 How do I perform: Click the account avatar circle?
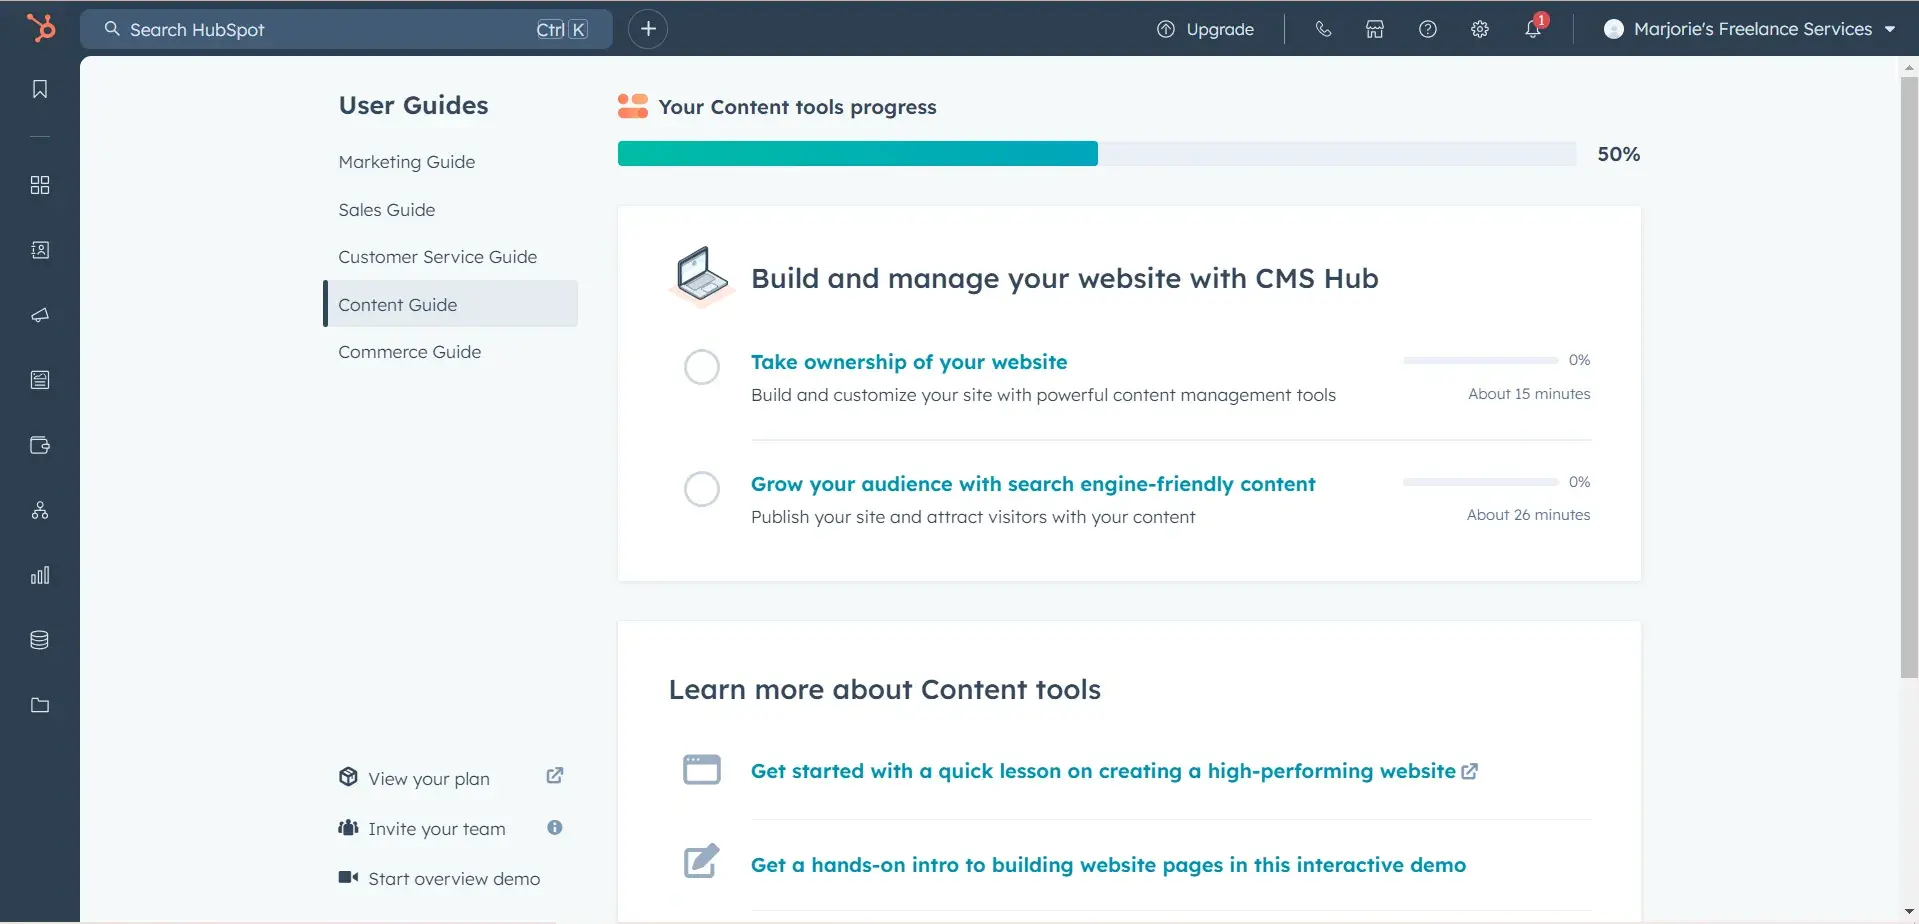point(1613,29)
